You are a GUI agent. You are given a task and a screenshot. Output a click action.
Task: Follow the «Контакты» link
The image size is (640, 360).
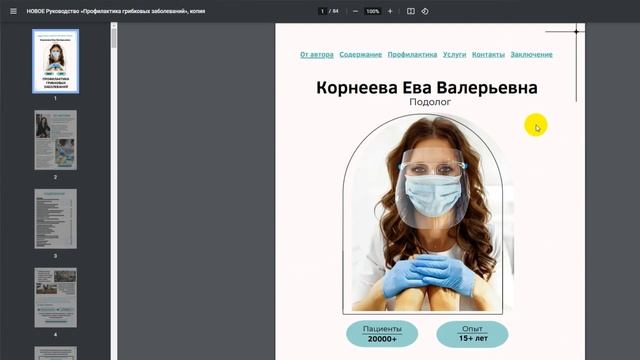(488, 55)
